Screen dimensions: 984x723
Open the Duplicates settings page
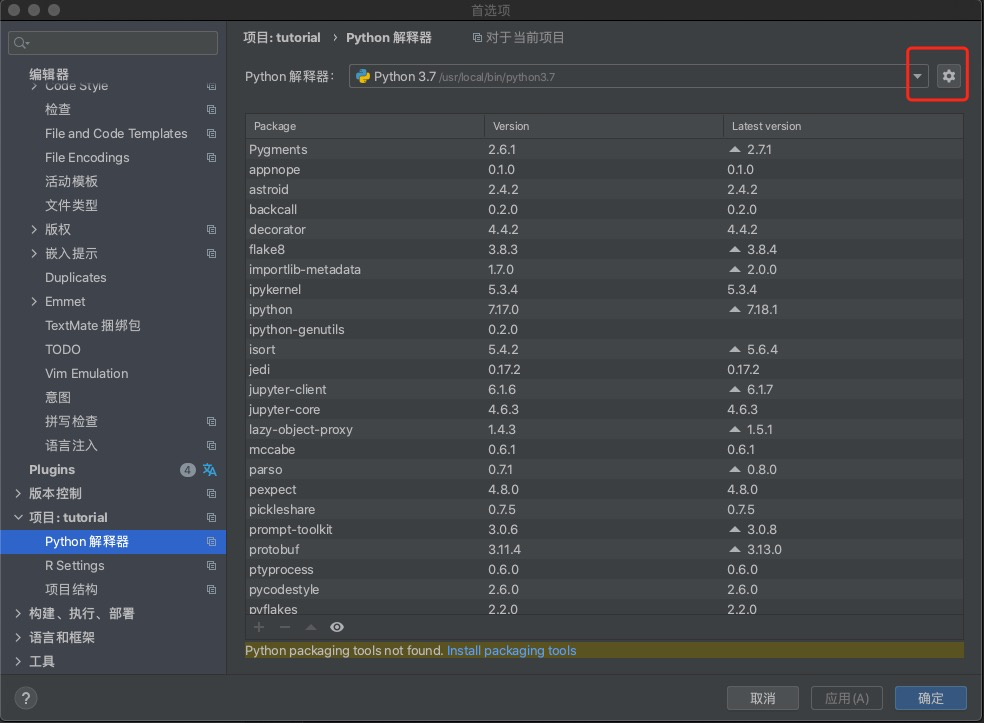75,277
